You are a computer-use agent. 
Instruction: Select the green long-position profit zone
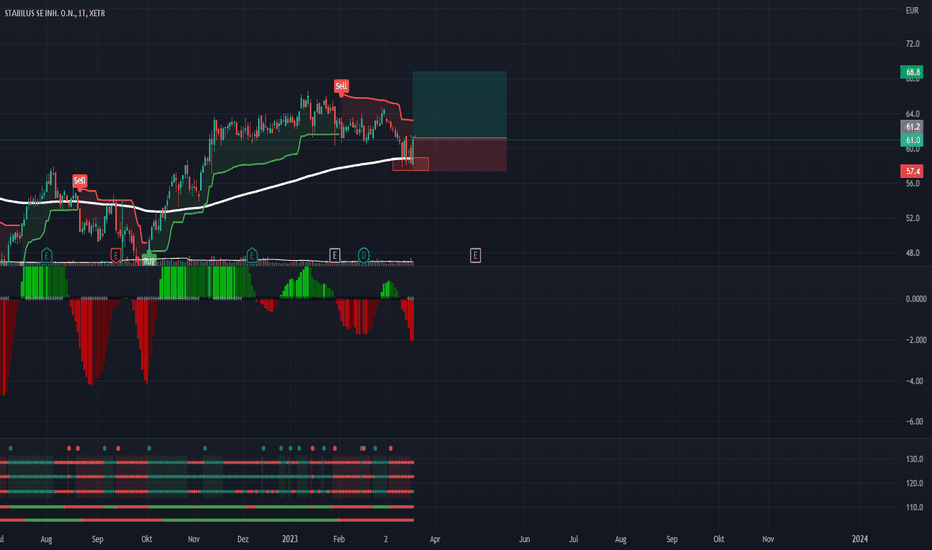[459, 105]
